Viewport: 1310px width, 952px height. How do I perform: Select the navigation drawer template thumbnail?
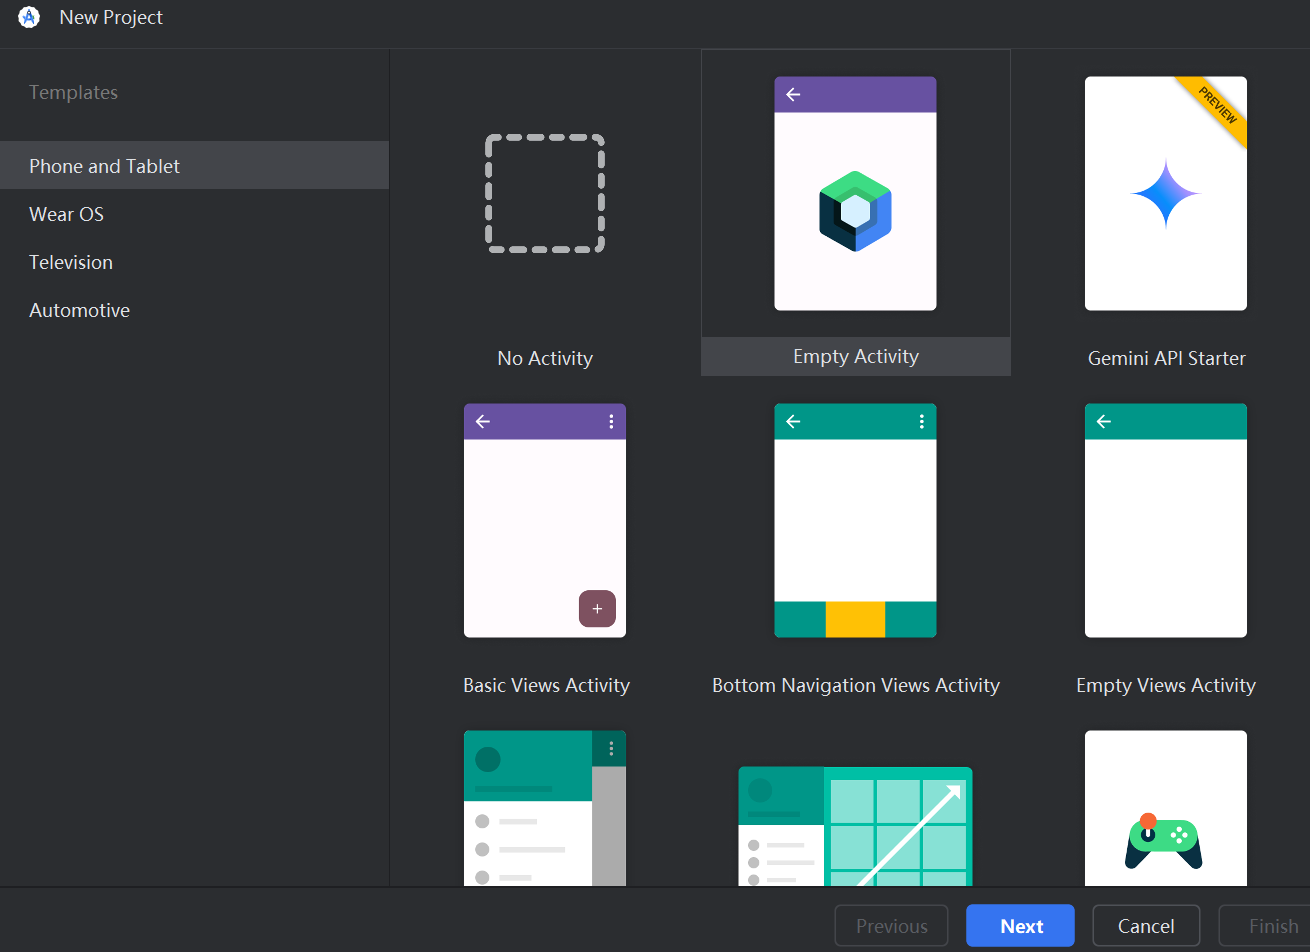tap(545, 808)
